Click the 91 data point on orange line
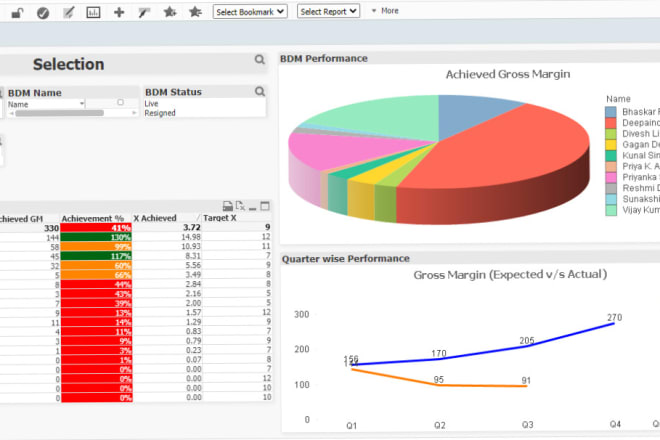The height and width of the screenshot is (440, 660). tap(526, 386)
